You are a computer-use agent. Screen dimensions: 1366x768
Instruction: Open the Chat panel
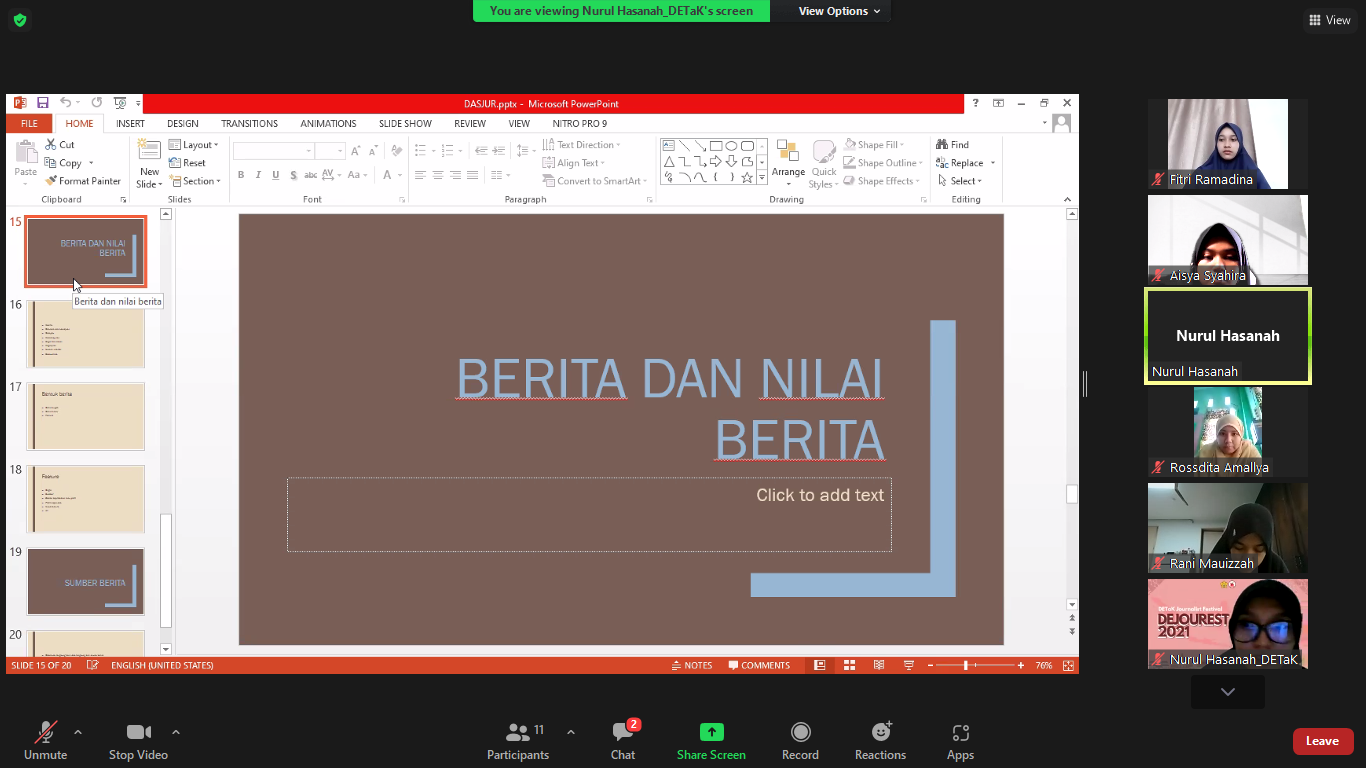click(623, 733)
